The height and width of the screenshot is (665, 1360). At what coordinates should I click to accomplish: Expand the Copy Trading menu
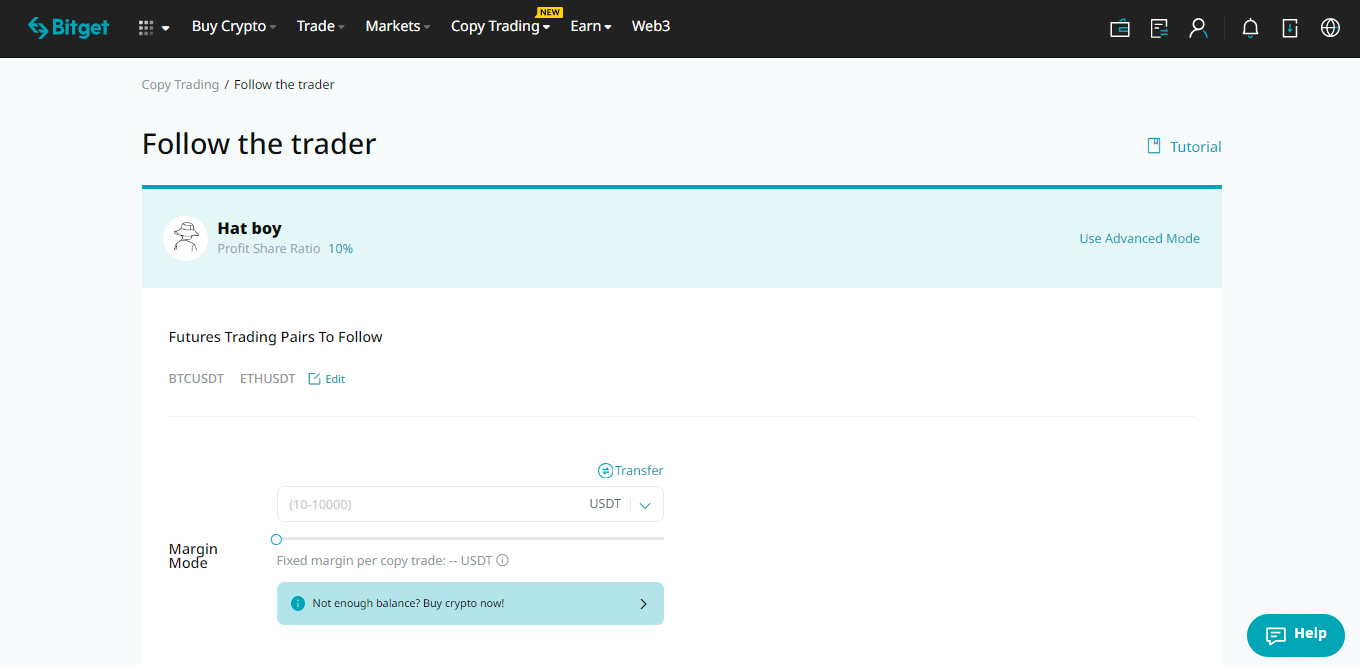(x=501, y=27)
